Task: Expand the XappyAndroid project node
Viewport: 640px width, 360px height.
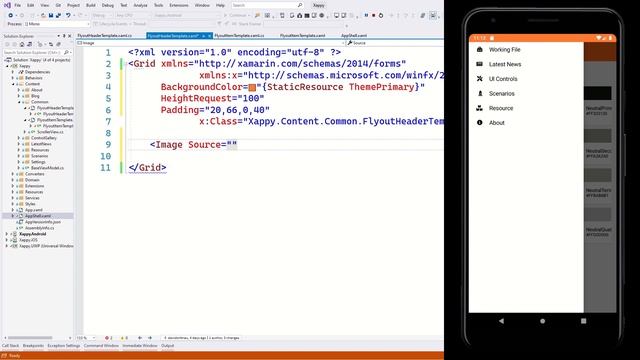Action: click(x=7, y=234)
